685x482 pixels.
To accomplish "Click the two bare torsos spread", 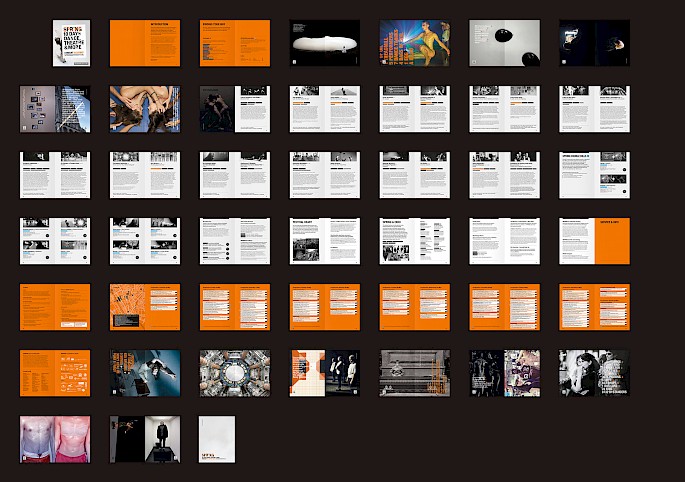I will click(55, 439).
